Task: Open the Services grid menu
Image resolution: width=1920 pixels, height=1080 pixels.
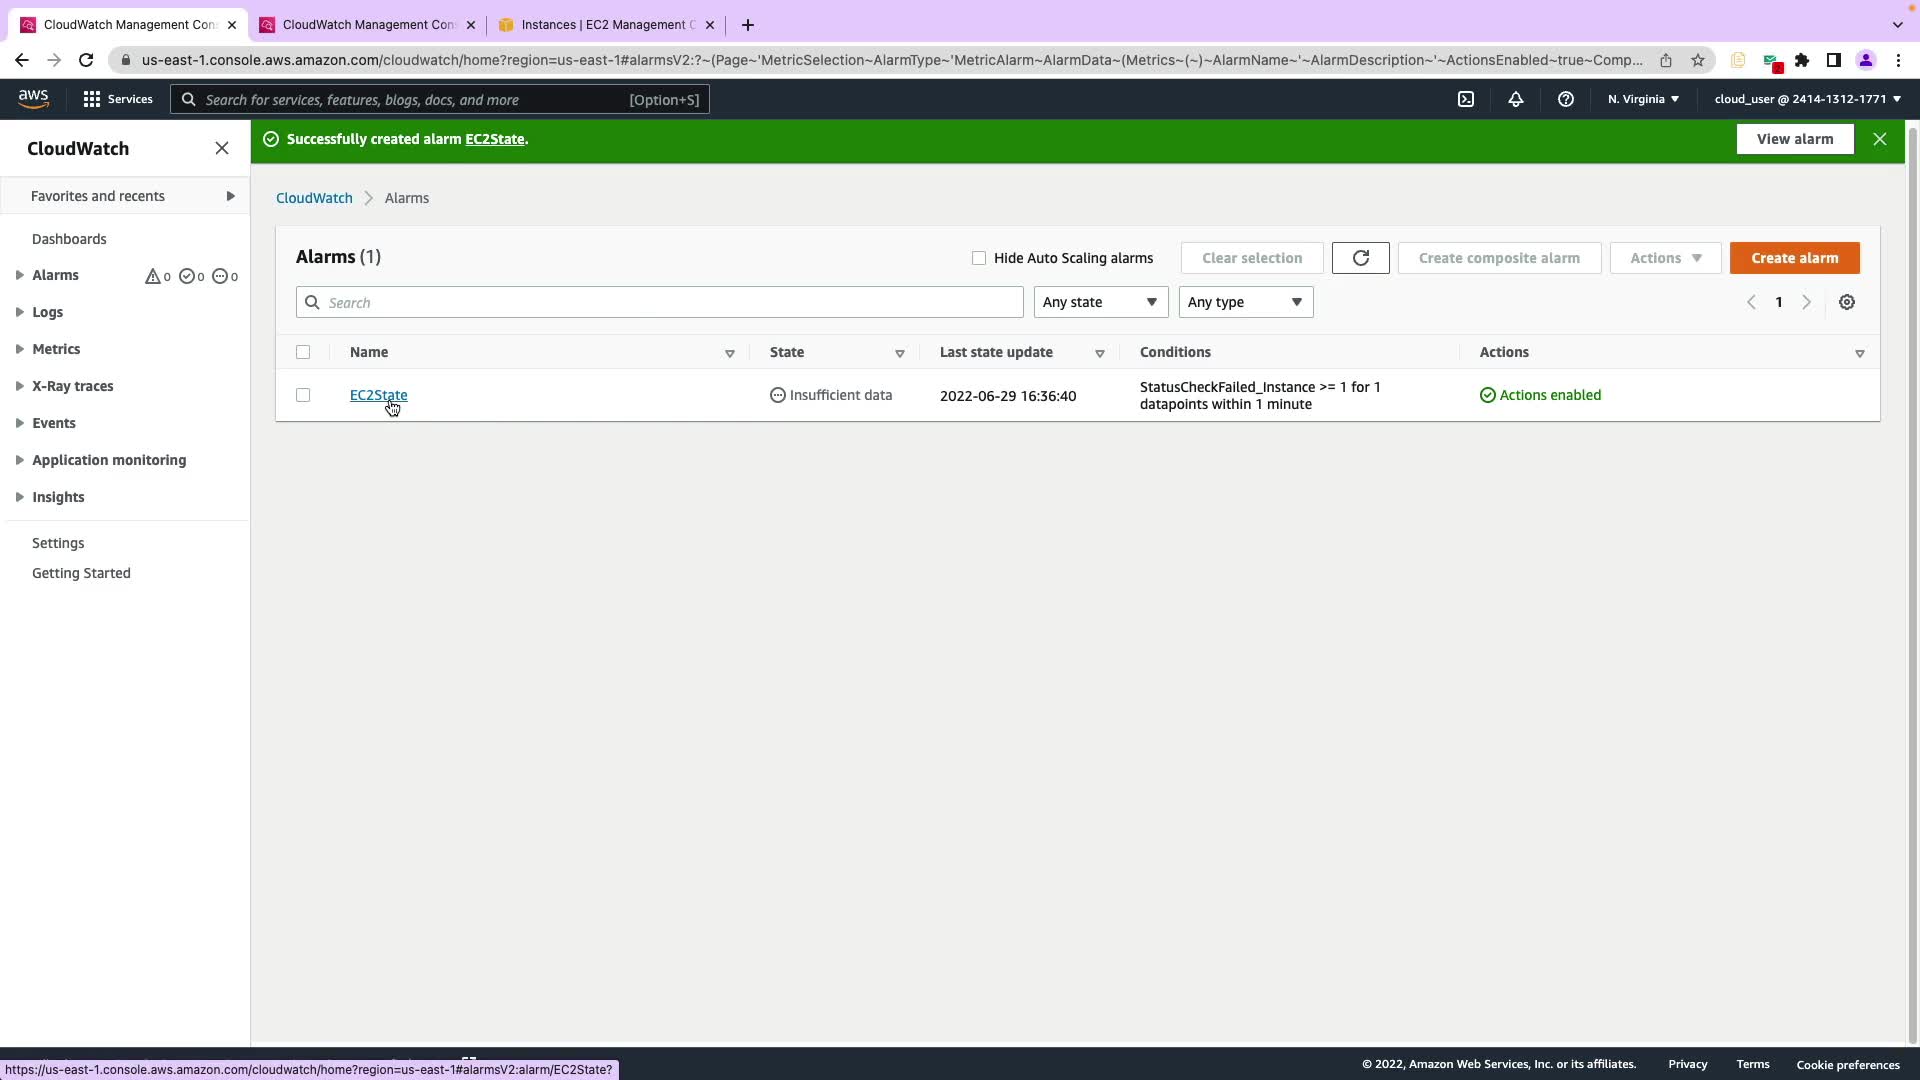Action: point(117,99)
